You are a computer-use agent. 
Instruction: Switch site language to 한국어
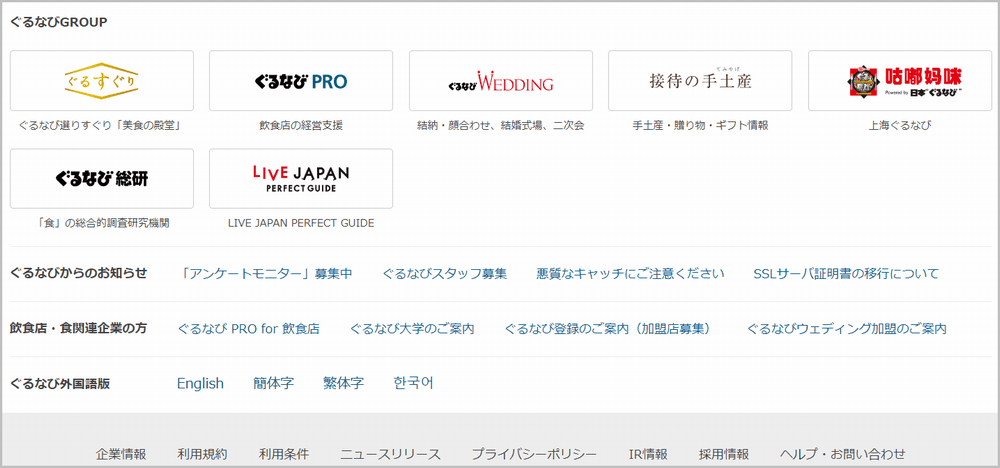[x=413, y=383]
